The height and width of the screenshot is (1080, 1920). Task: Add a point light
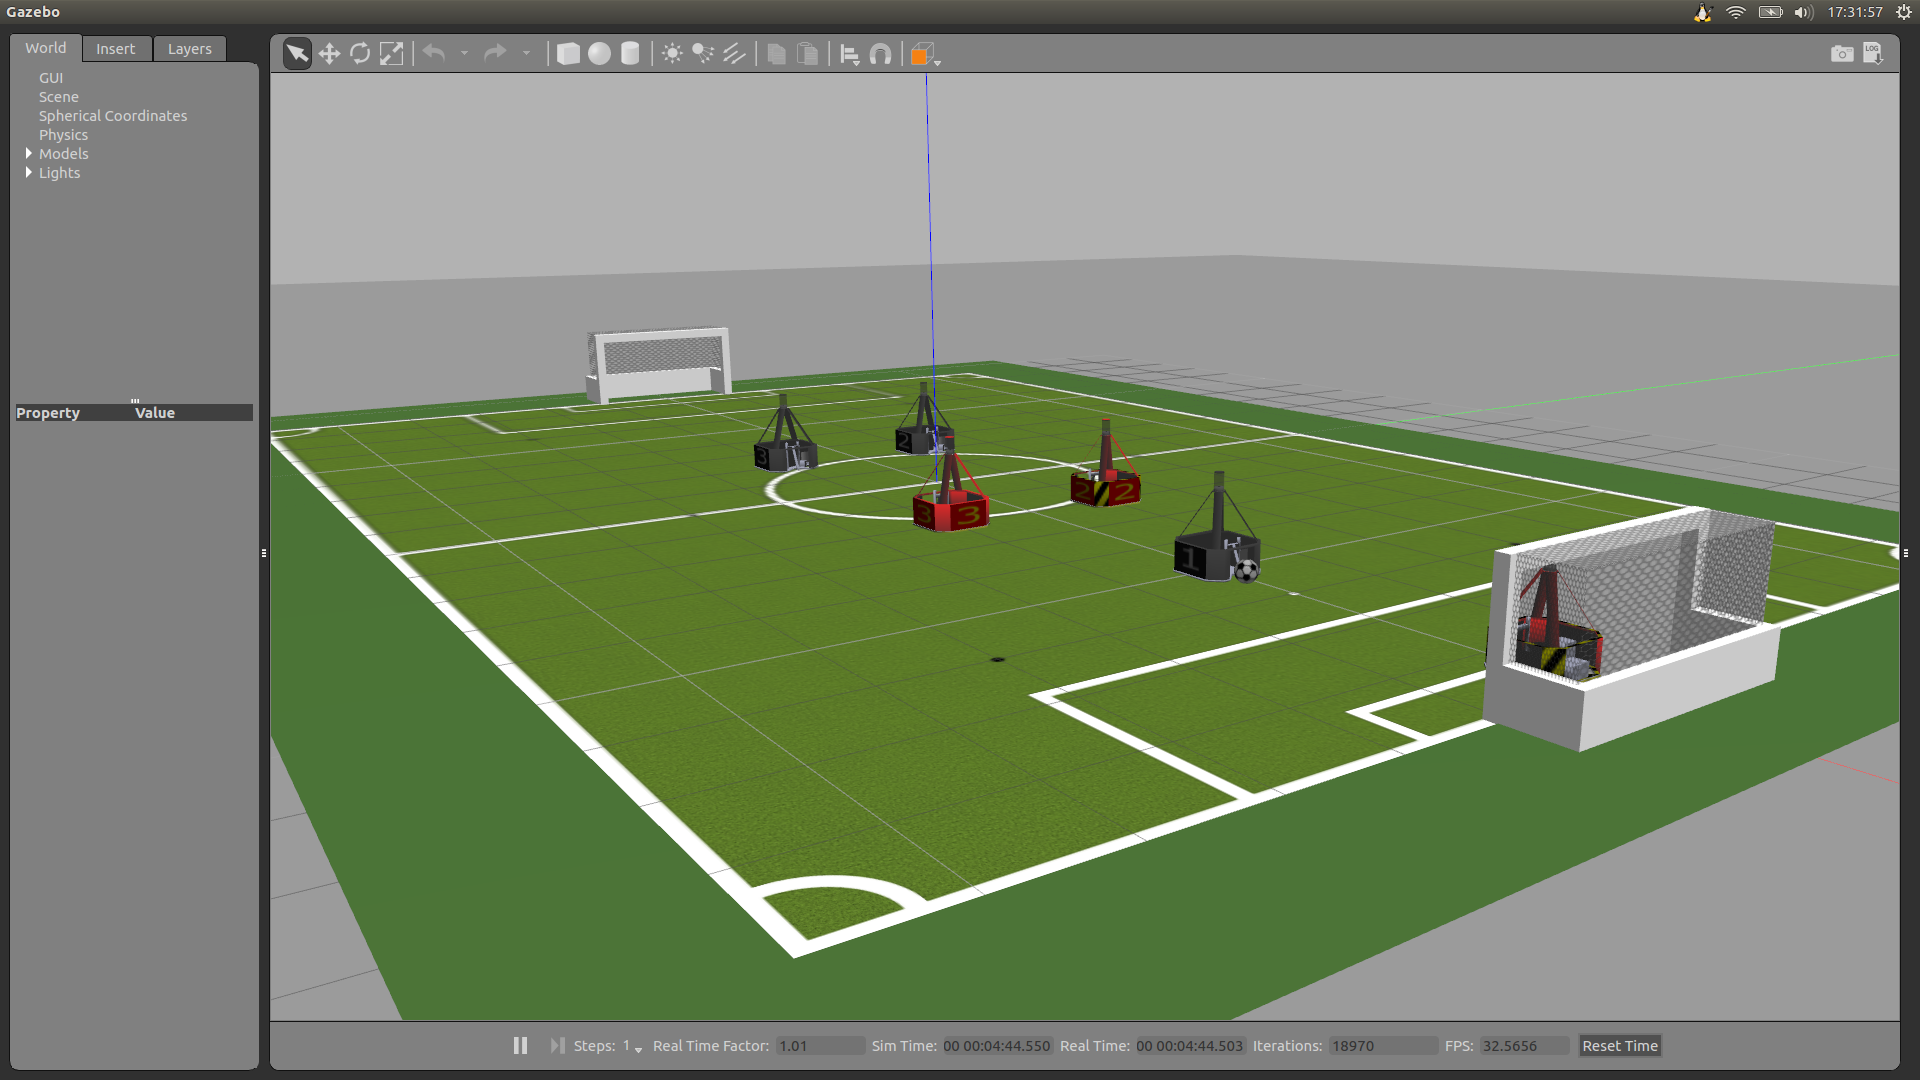672,53
